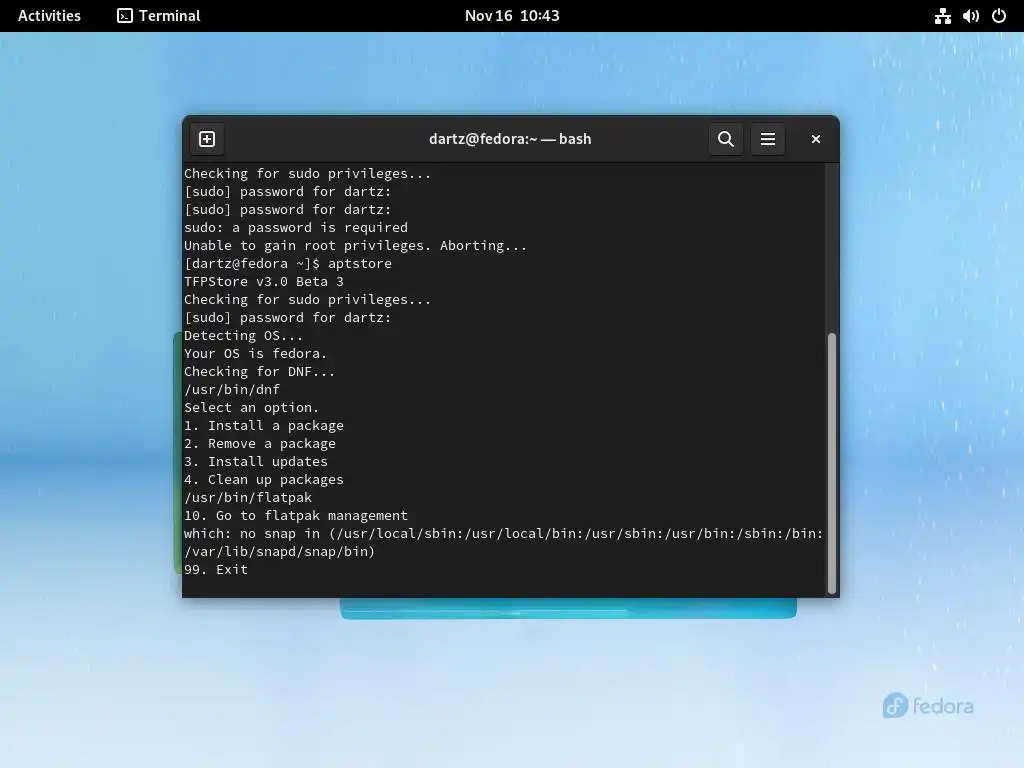This screenshot has width=1024, height=768.
Task: Open a new terminal tab
Action: click(207, 139)
